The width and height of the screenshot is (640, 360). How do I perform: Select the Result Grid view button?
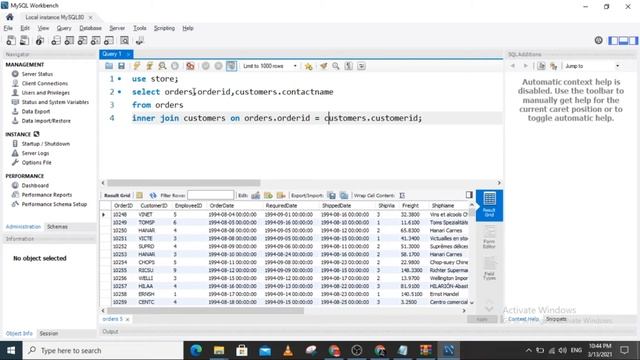(x=489, y=205)
